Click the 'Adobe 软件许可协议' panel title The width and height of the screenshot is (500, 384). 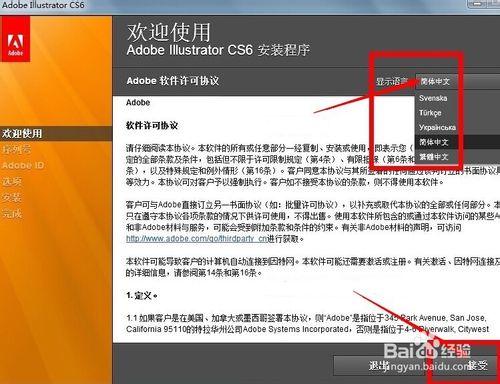173,81
